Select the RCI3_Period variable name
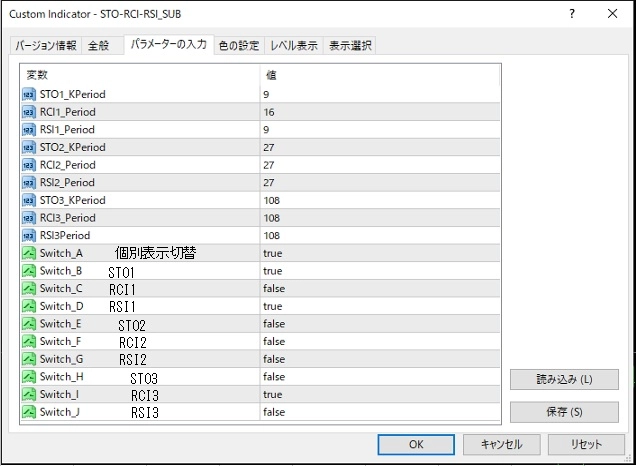This screenshot has height=466, width=636. click(x=68, y=218)
